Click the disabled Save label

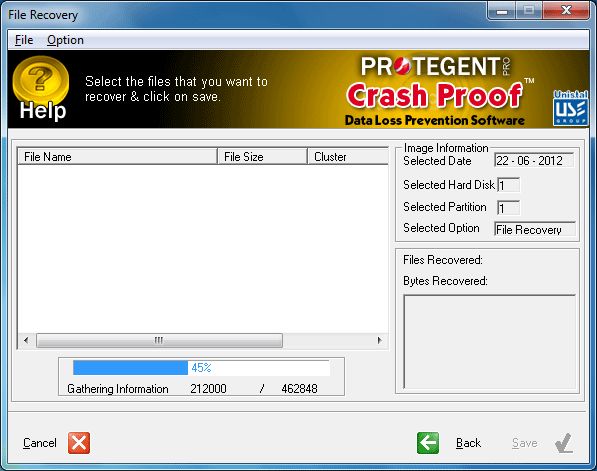click(x=525, y=443)
